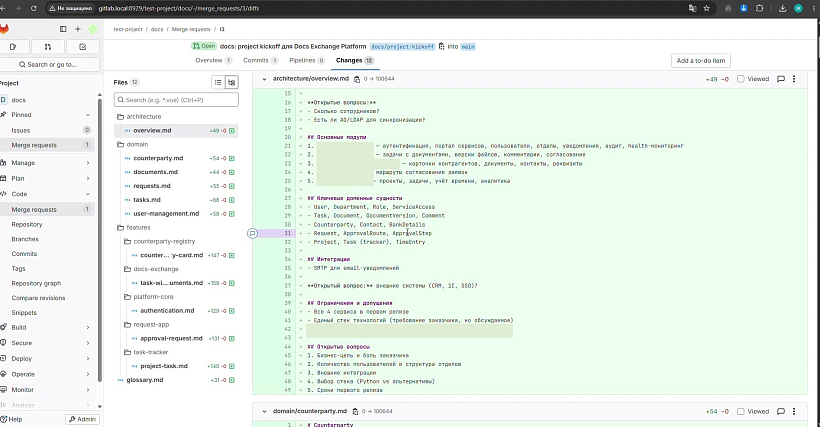This screenshot has height=427, width=820.
Task: Open browser extensions puzzle icon
Action: pyautogui.click(x=759, y=8)
